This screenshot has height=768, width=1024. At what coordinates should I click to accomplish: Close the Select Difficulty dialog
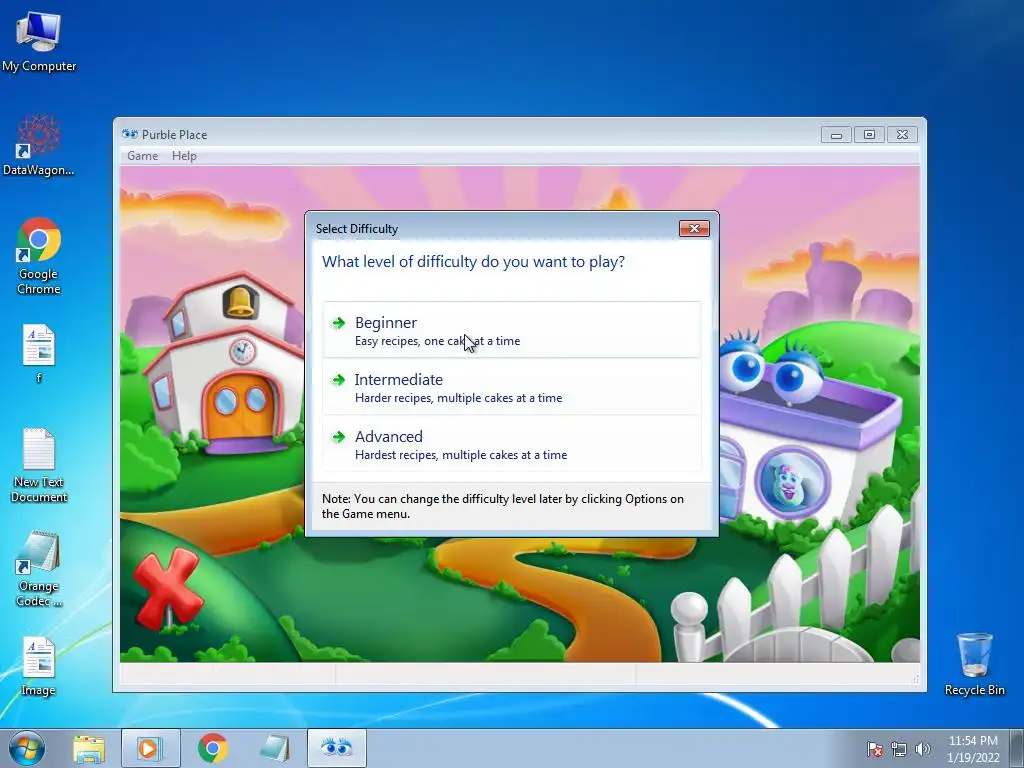(x=694, y=229)
